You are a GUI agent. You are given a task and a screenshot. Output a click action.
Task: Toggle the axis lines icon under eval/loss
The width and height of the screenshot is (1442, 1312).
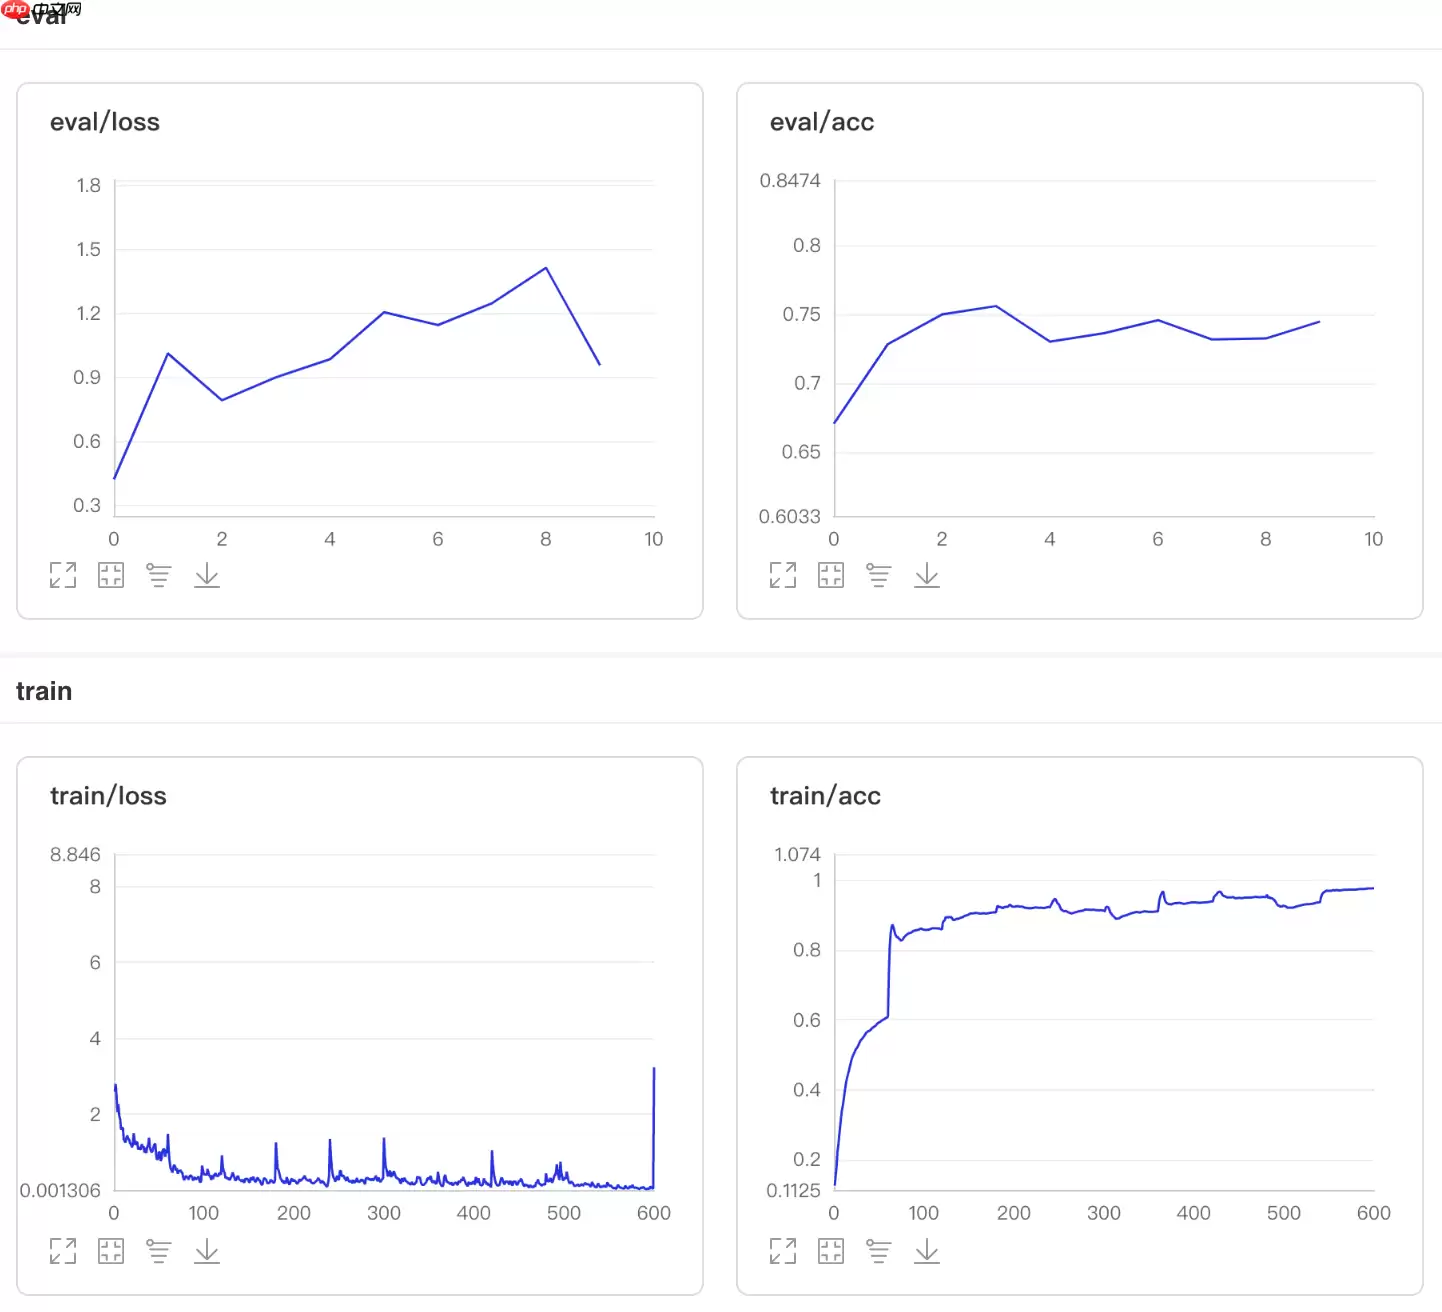pyautogui.click(x=159, y=575)
